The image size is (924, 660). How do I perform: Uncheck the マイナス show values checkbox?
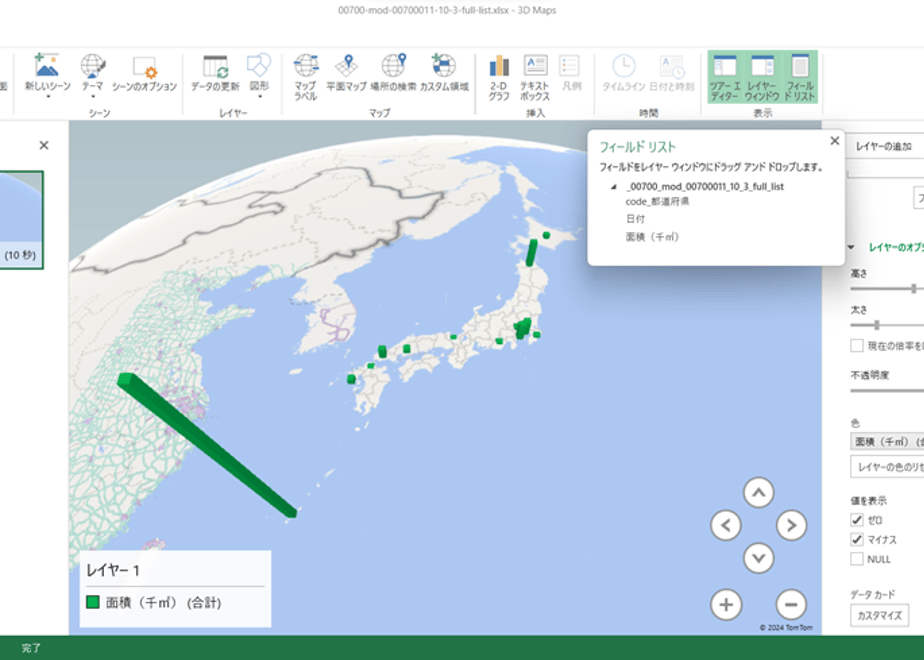(857, 539)
